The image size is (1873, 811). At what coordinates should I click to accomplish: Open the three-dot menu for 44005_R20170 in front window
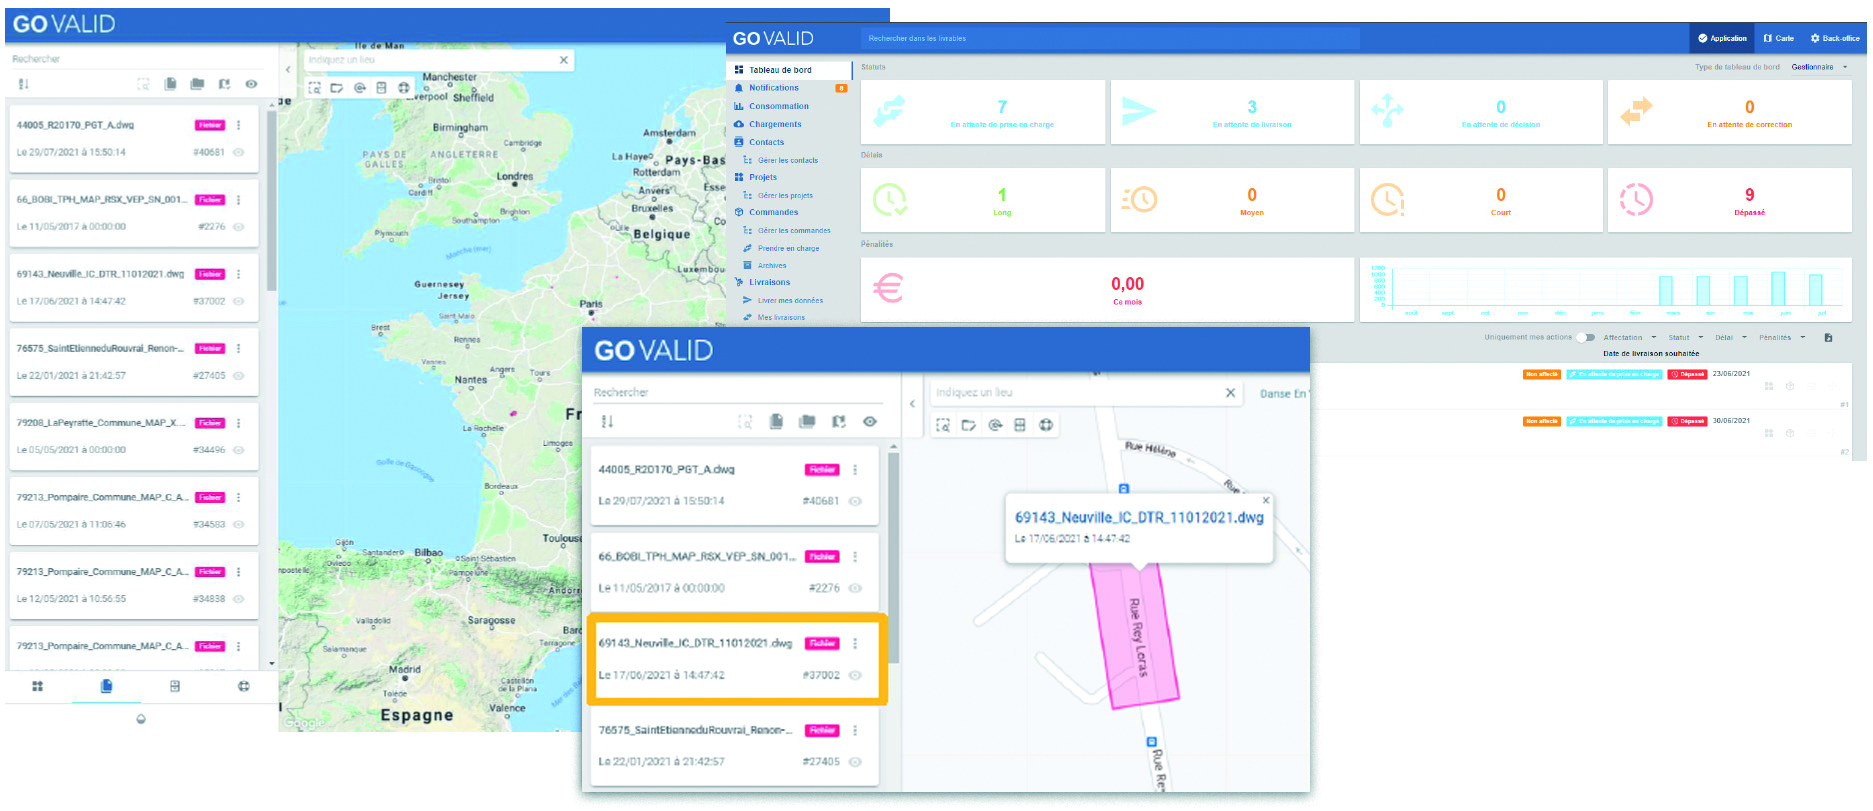click(x=855, y=470)
